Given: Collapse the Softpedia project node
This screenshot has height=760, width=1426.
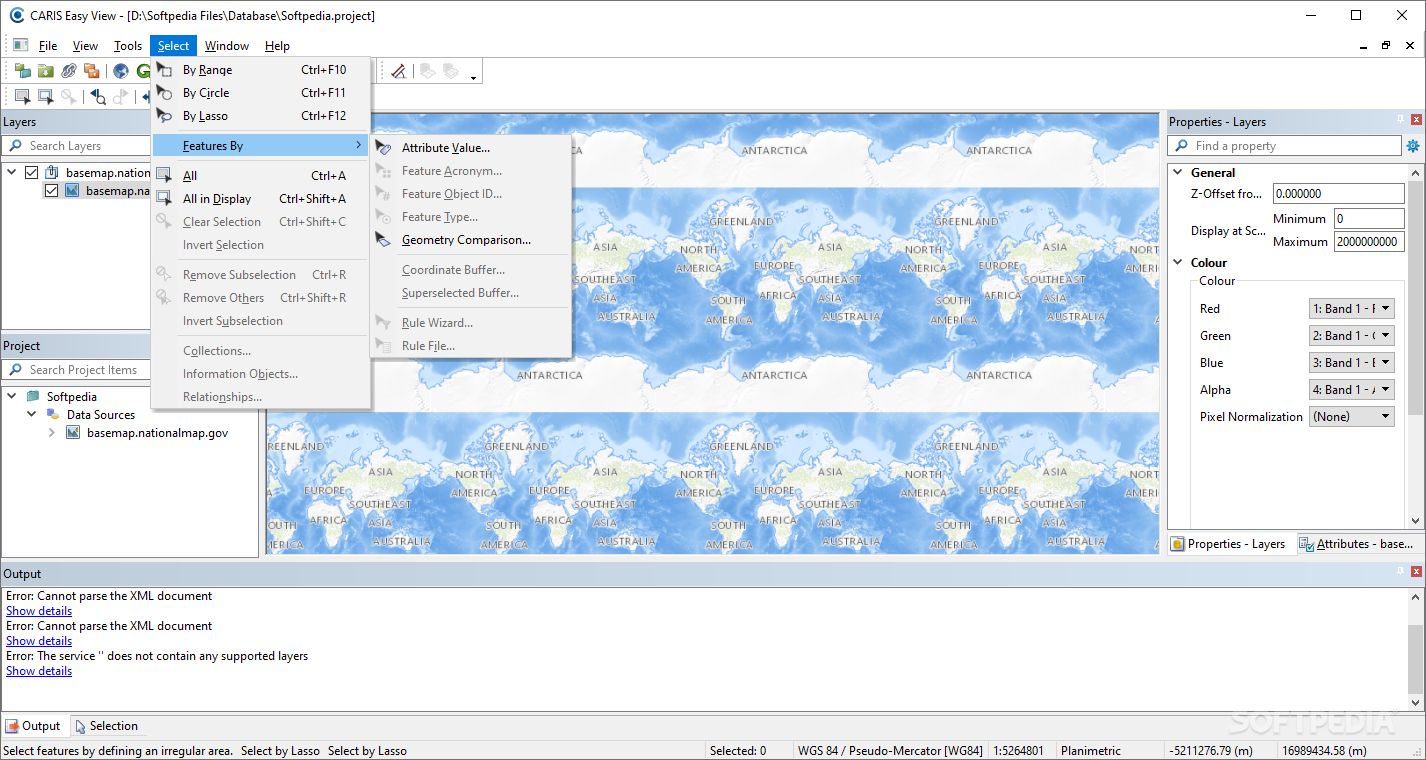Looking at the screenshot, I should [12, 397].
